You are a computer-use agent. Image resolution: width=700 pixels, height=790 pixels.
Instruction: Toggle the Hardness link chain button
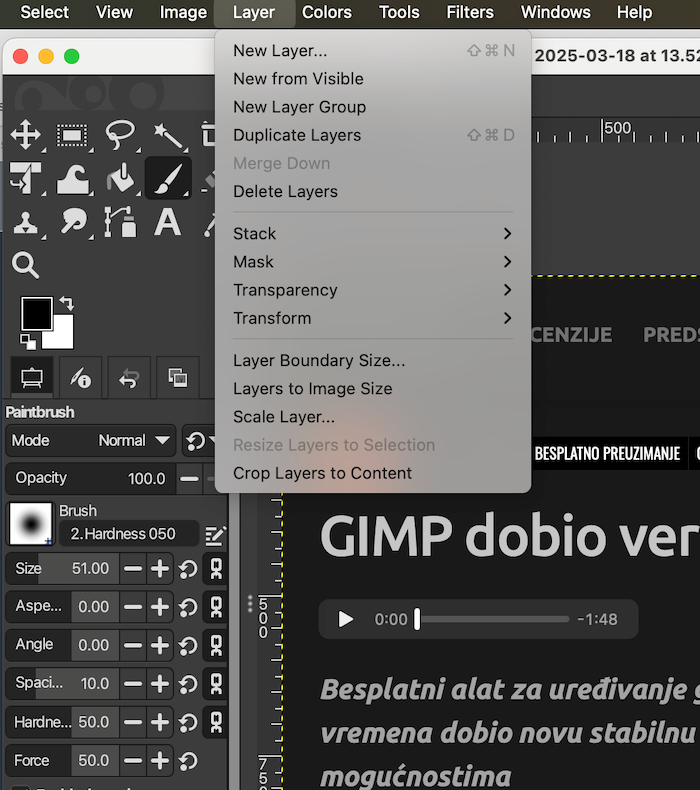[x=214, y=722]
